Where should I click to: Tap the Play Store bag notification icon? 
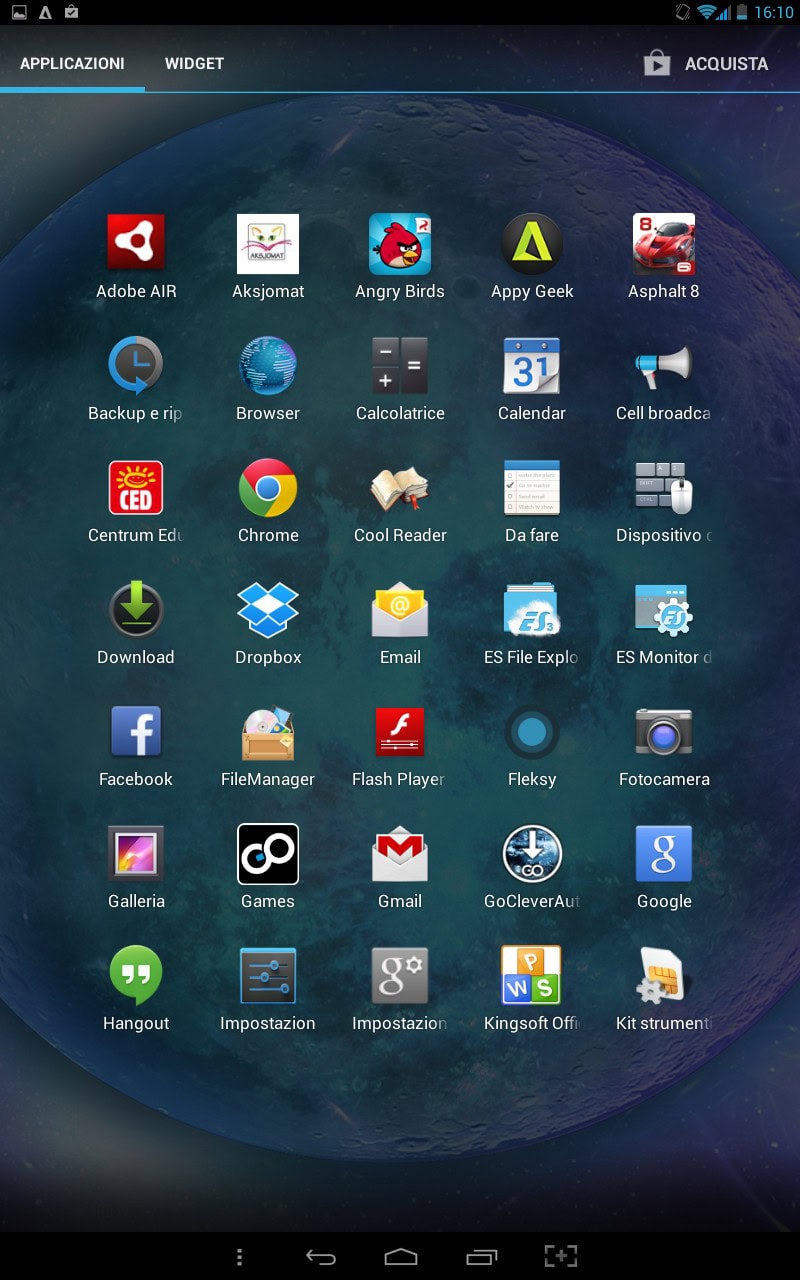[71, 12]
